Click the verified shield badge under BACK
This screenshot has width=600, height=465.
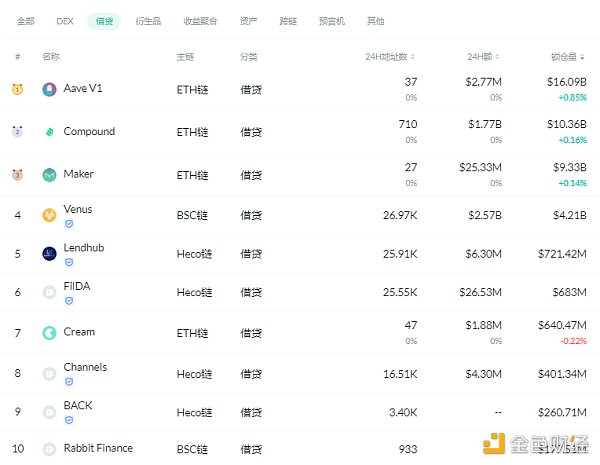(x=68, y=420)
